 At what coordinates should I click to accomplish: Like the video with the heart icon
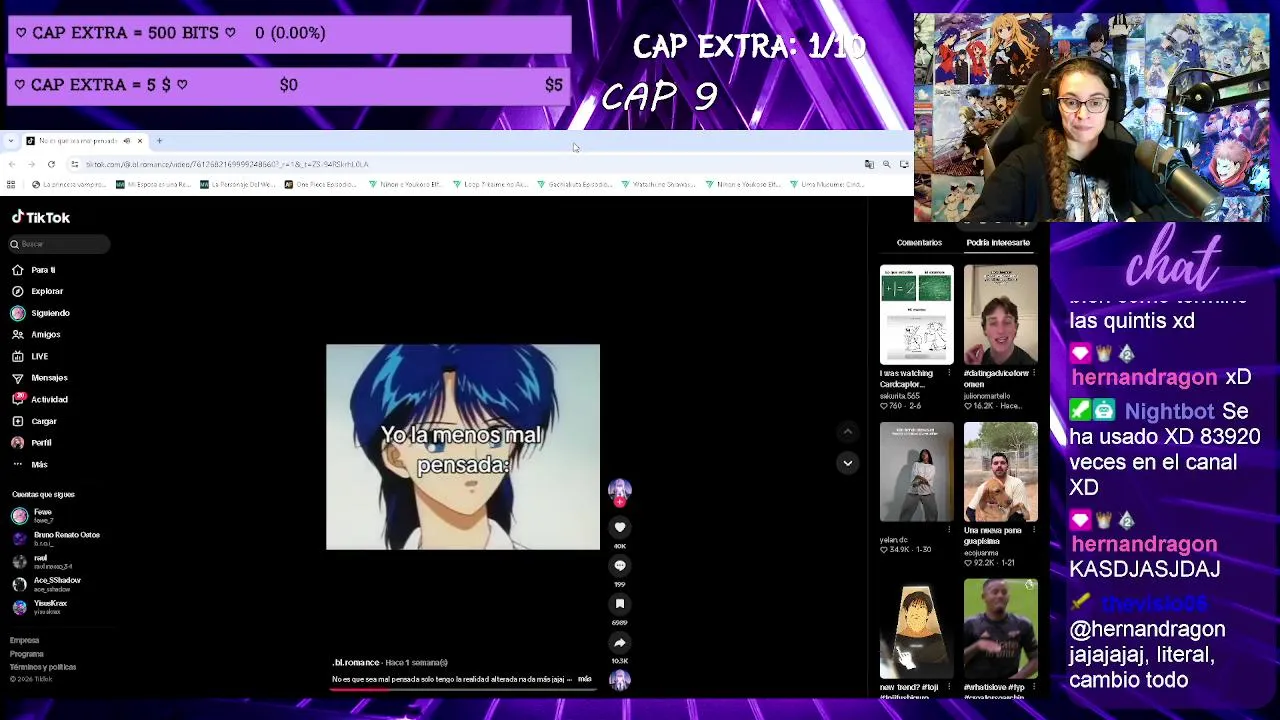pyautogui.click(x=620, y=527)
